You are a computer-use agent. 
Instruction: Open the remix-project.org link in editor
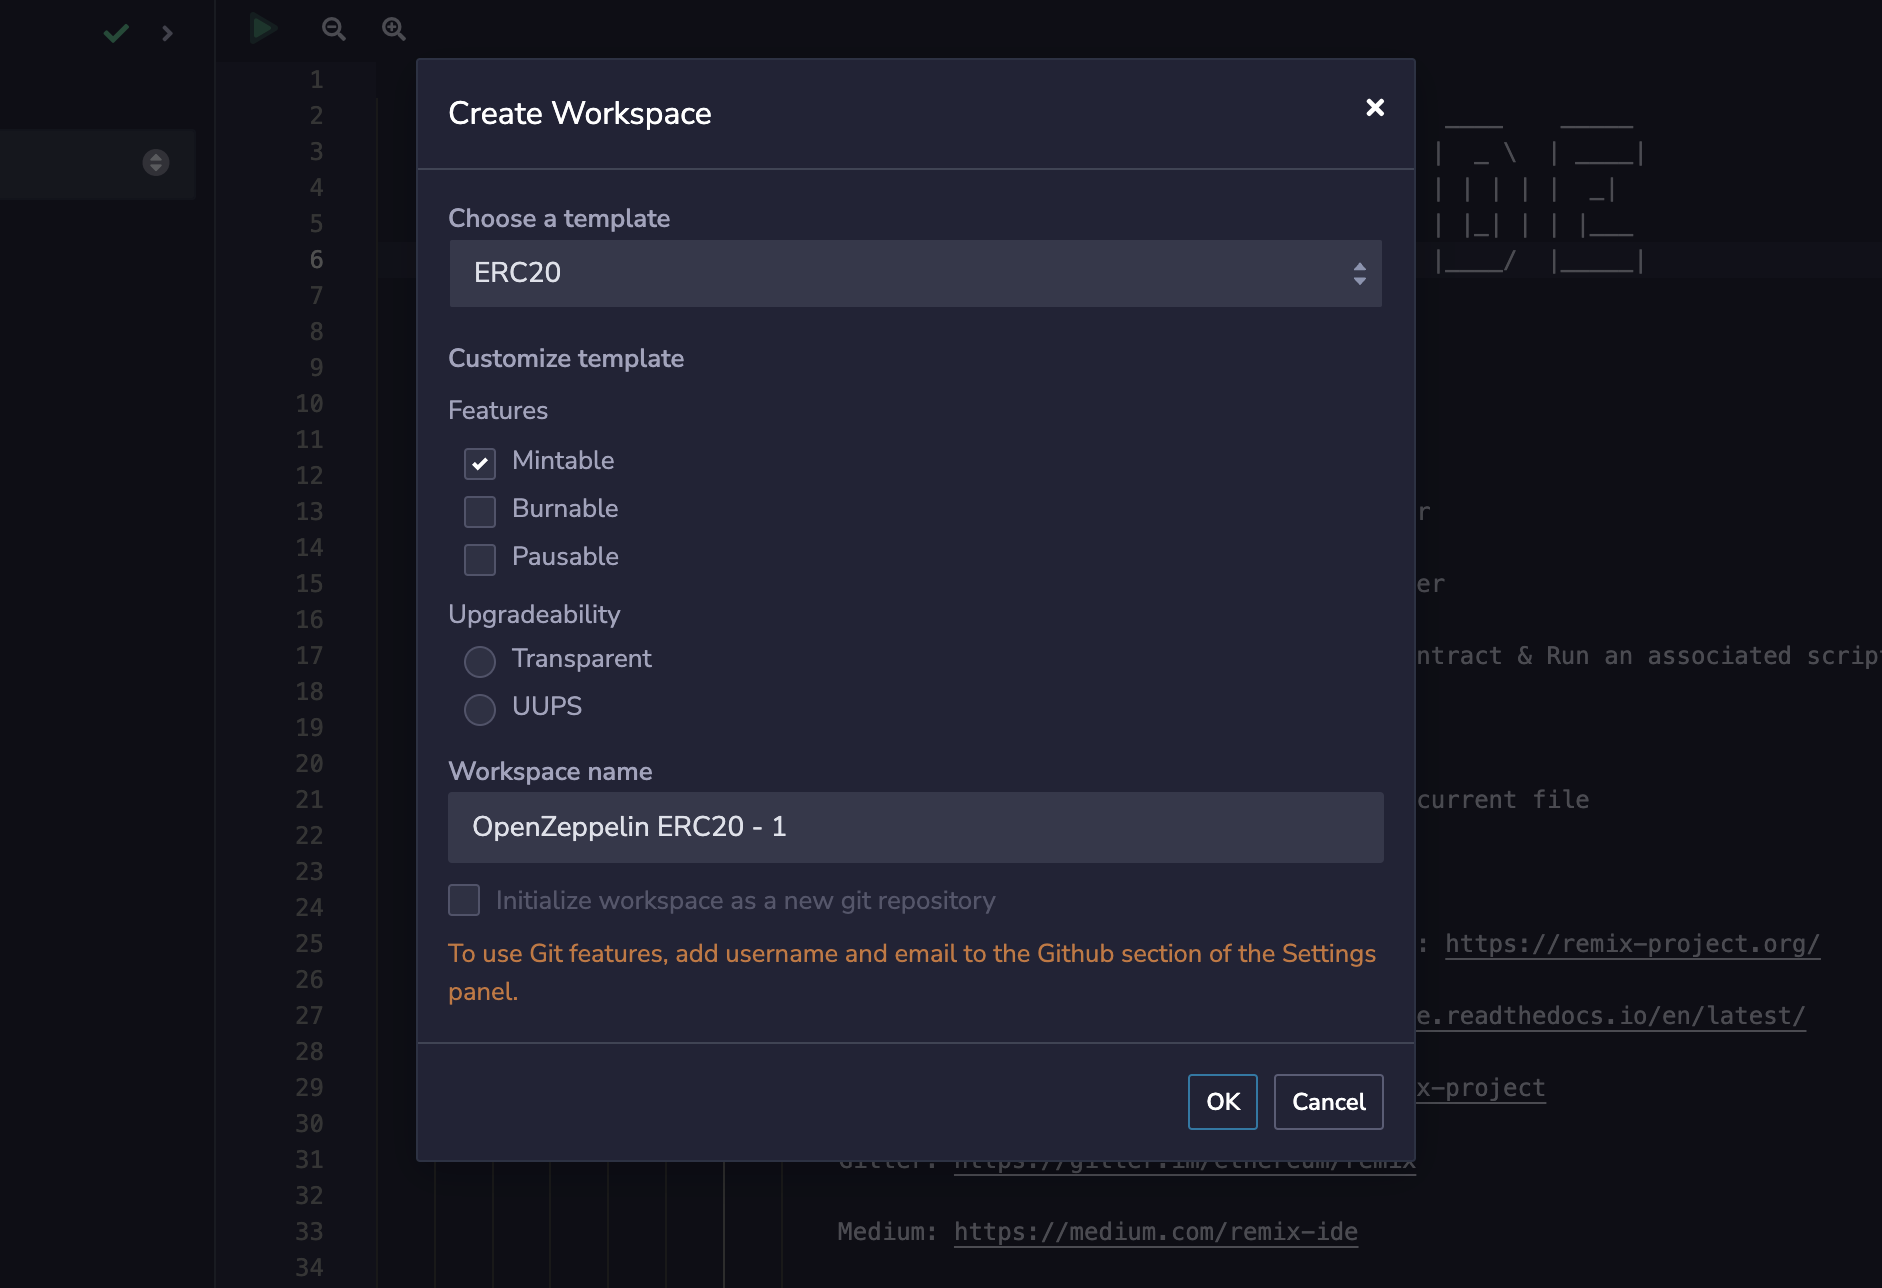click(1632, 944)
